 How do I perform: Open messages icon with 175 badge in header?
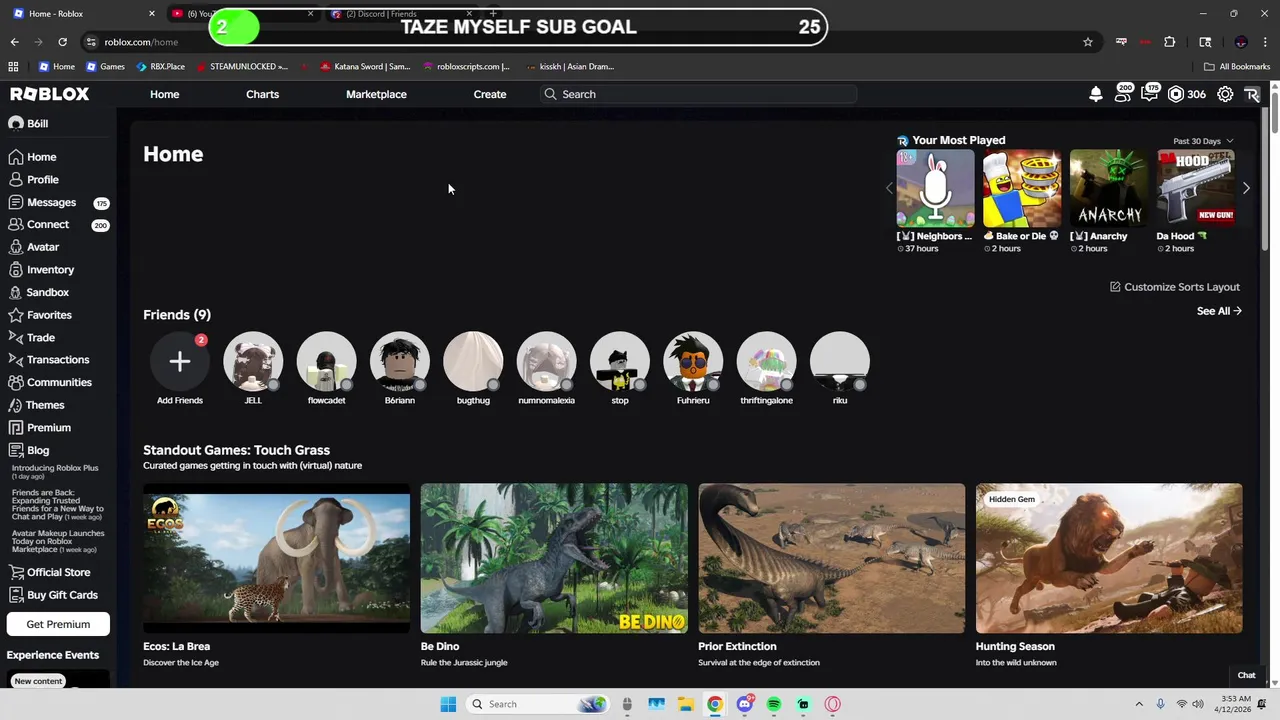point(1150,93)
